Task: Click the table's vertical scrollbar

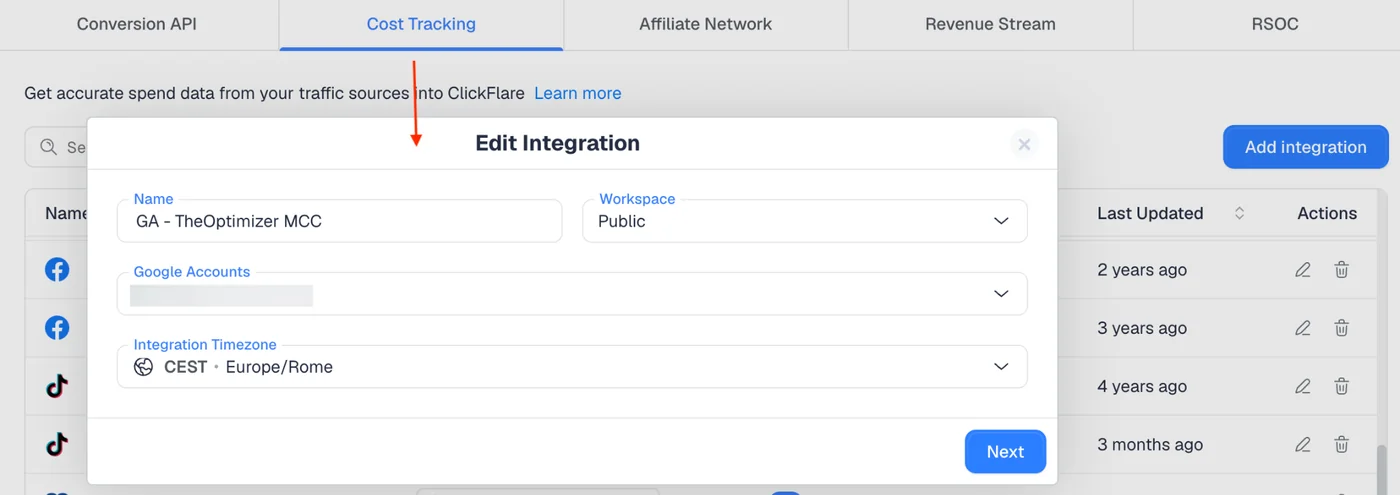Action: [1384, 468]
